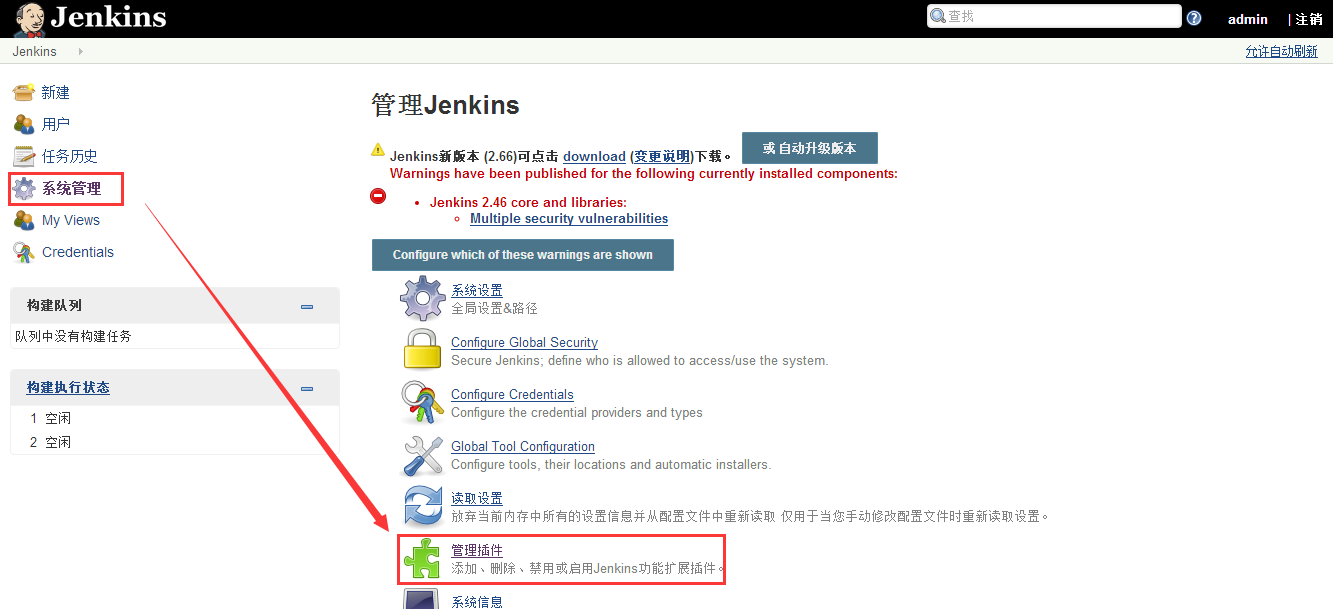Click the Configure Global Security padlock icon
Image resolution: width=1333 pixels, height=609 pixels.
[x=422, y=350]
